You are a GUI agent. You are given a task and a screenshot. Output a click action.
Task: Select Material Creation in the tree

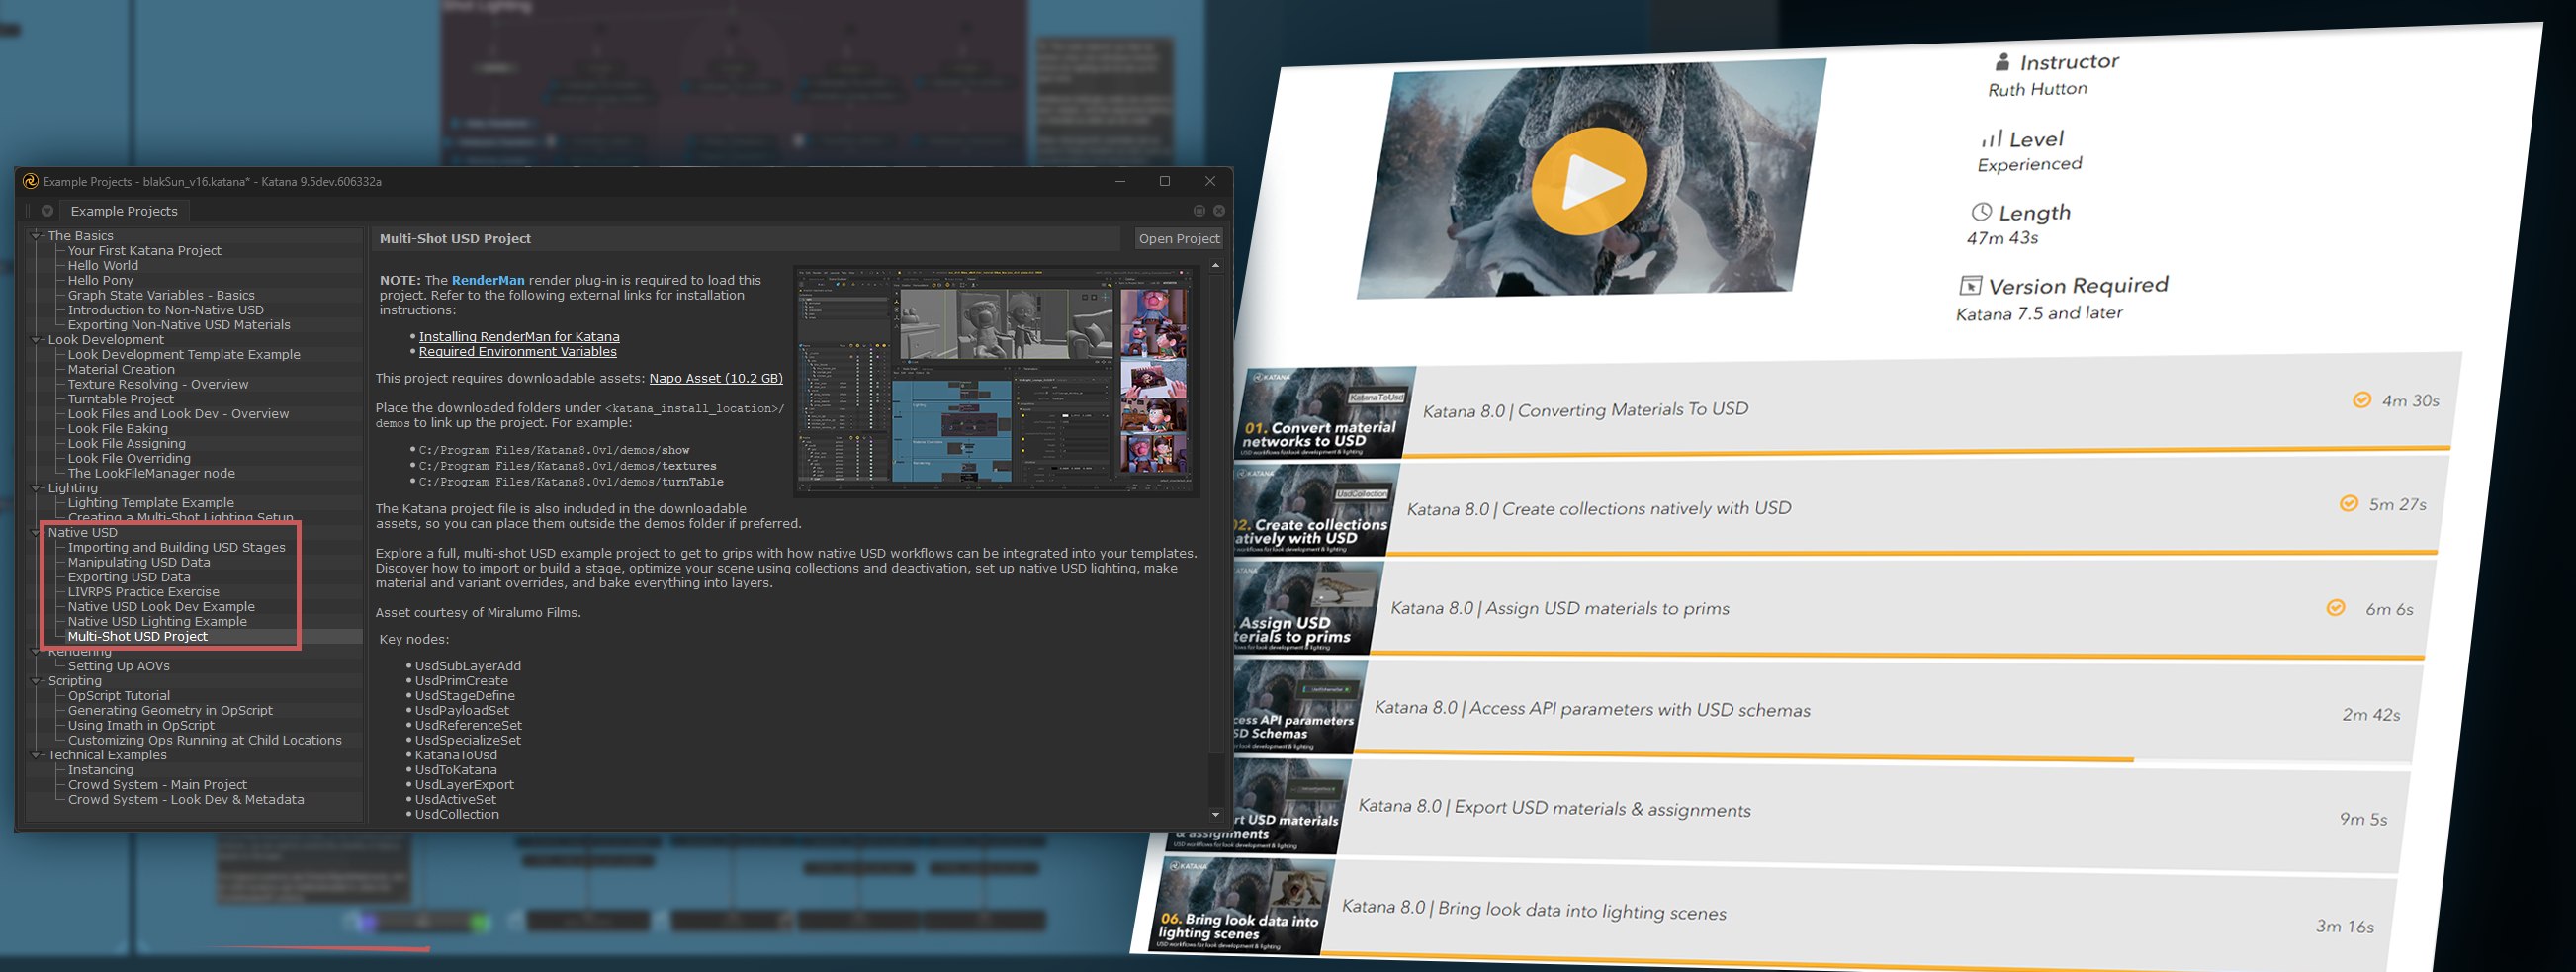(121, 370)
